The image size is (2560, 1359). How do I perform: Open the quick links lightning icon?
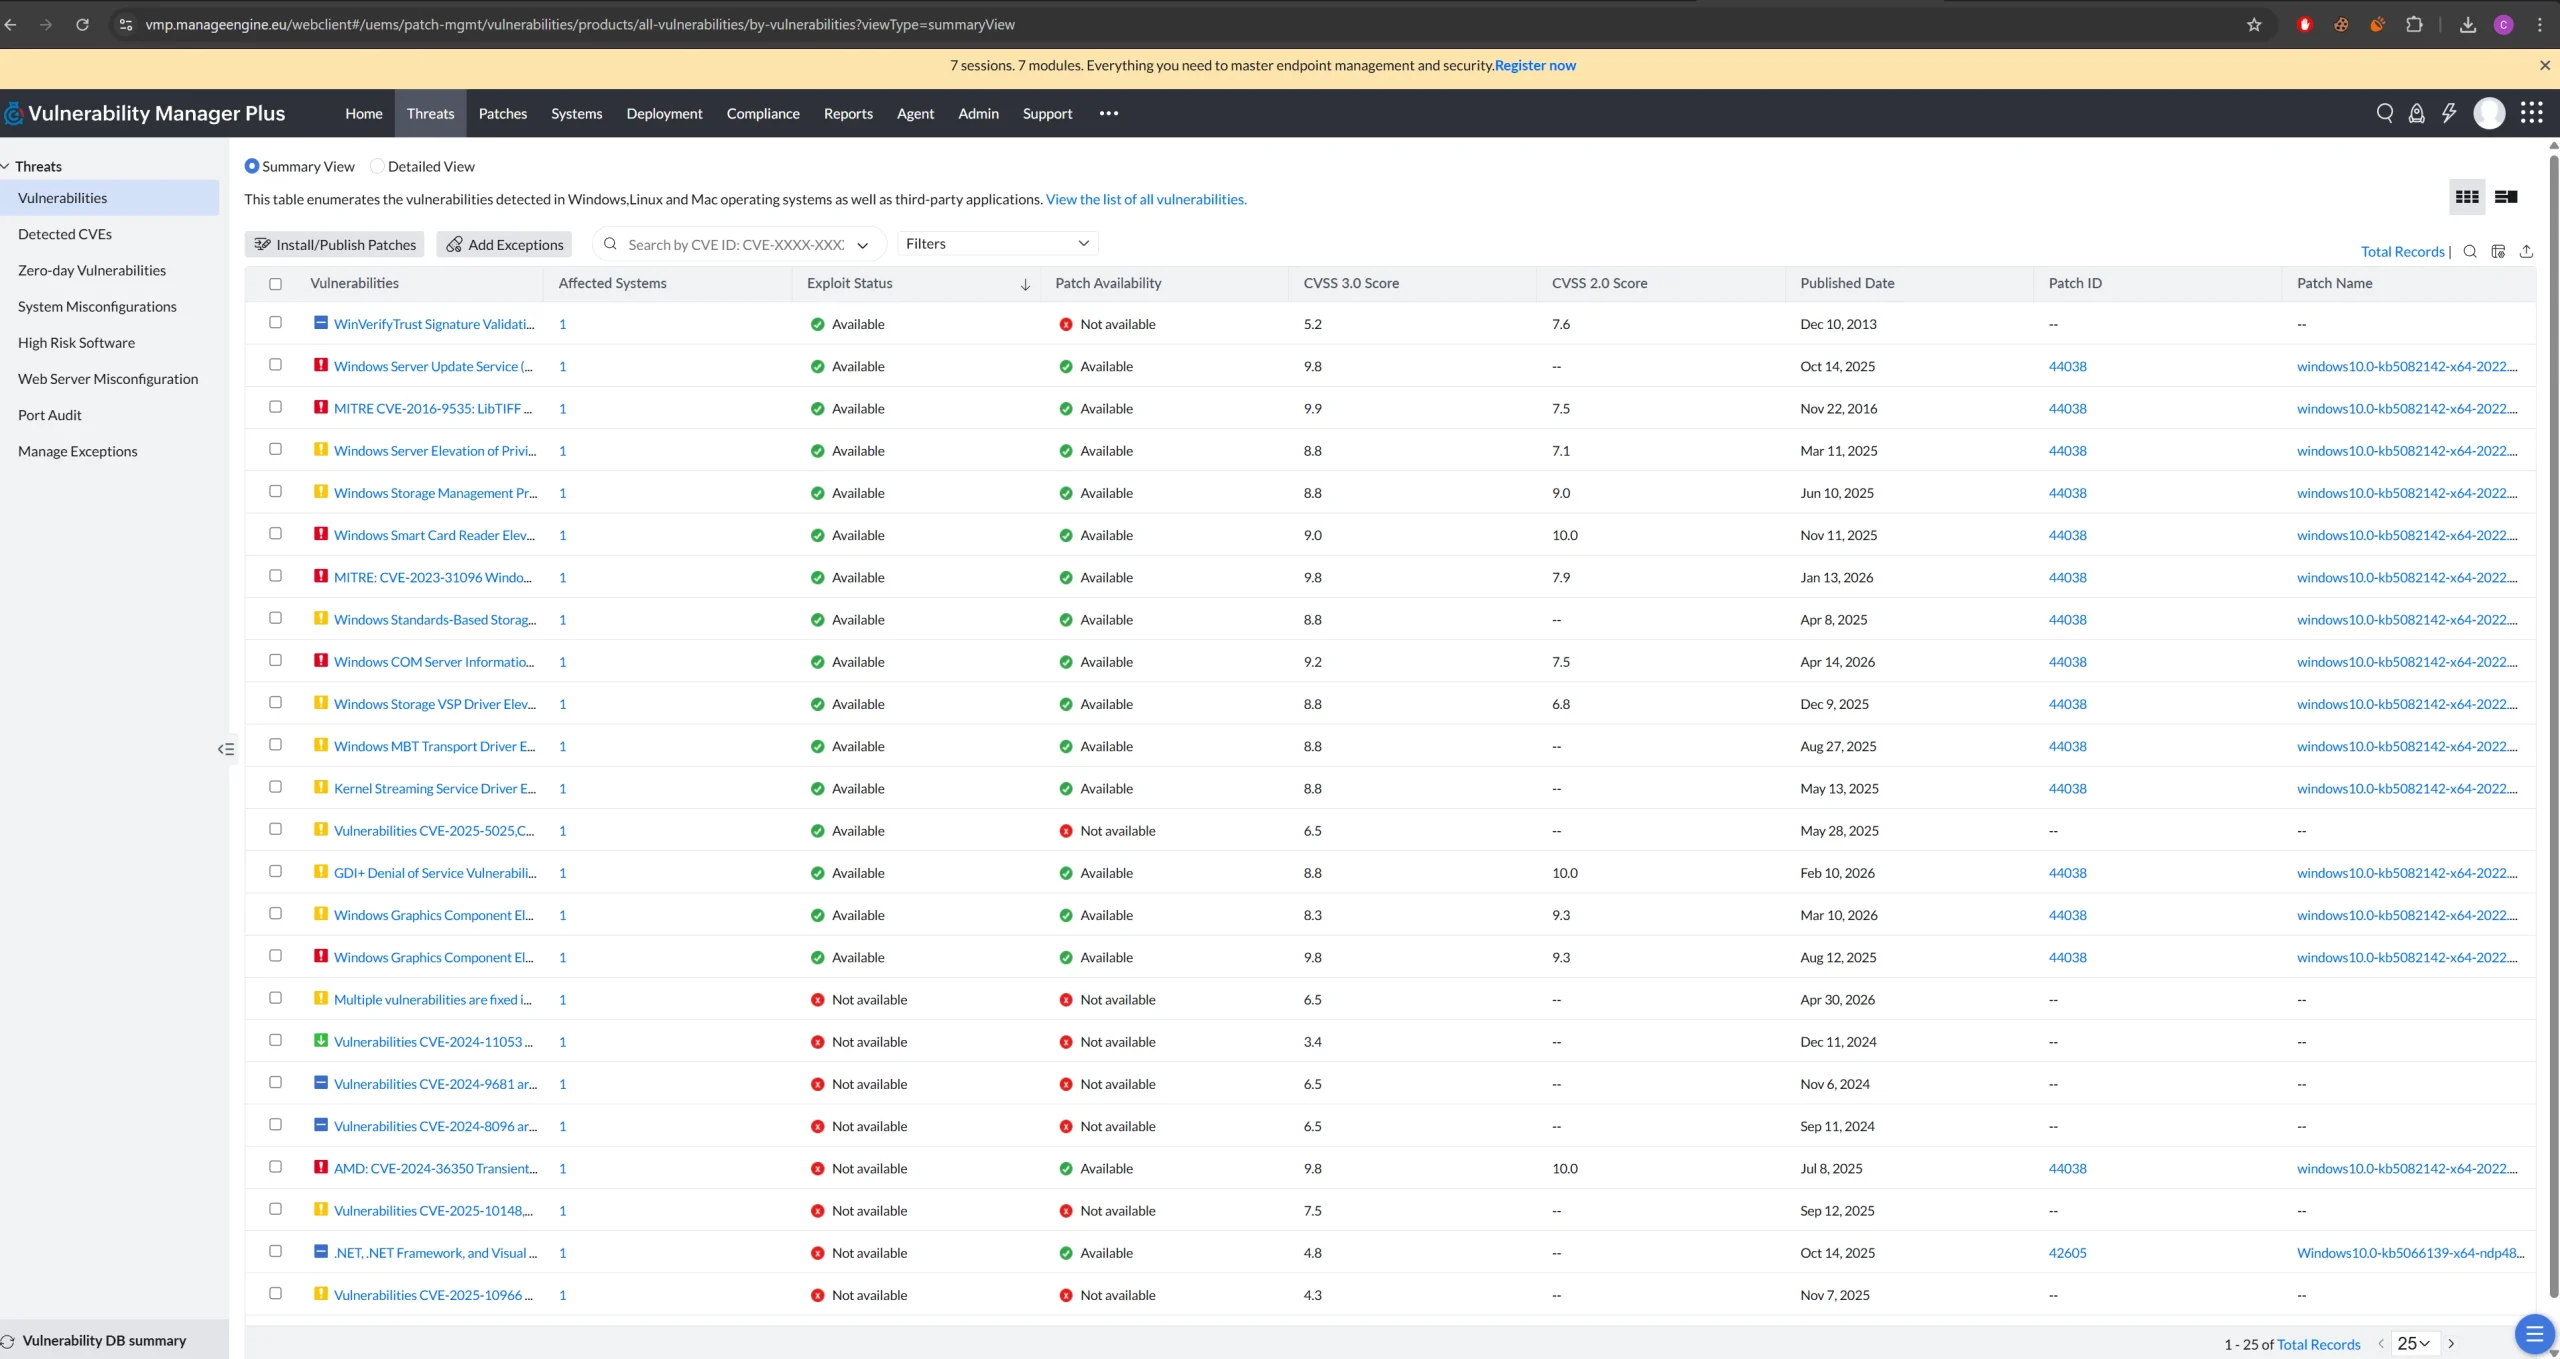[2449, 113]
